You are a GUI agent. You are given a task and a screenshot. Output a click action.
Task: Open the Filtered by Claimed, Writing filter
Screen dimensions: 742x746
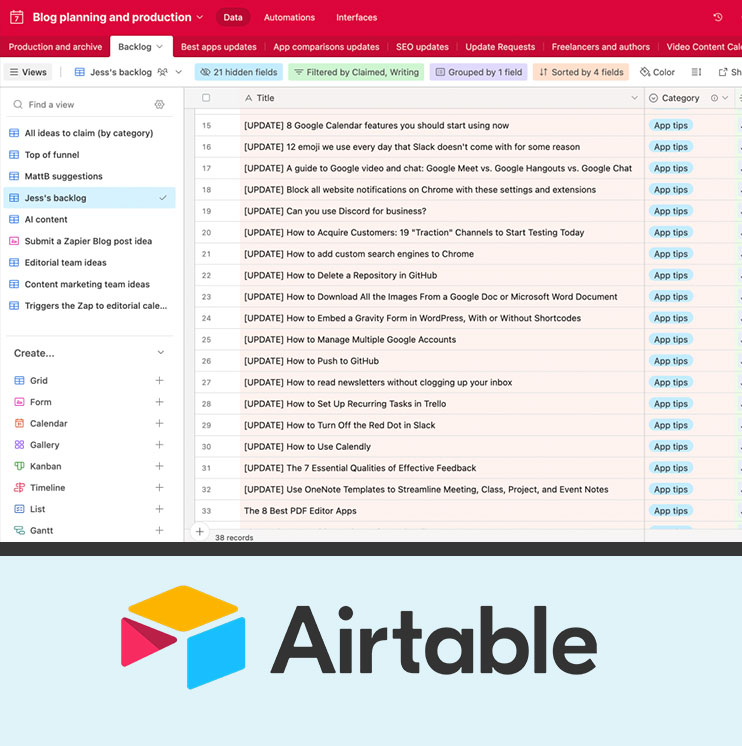pos(356,72)
